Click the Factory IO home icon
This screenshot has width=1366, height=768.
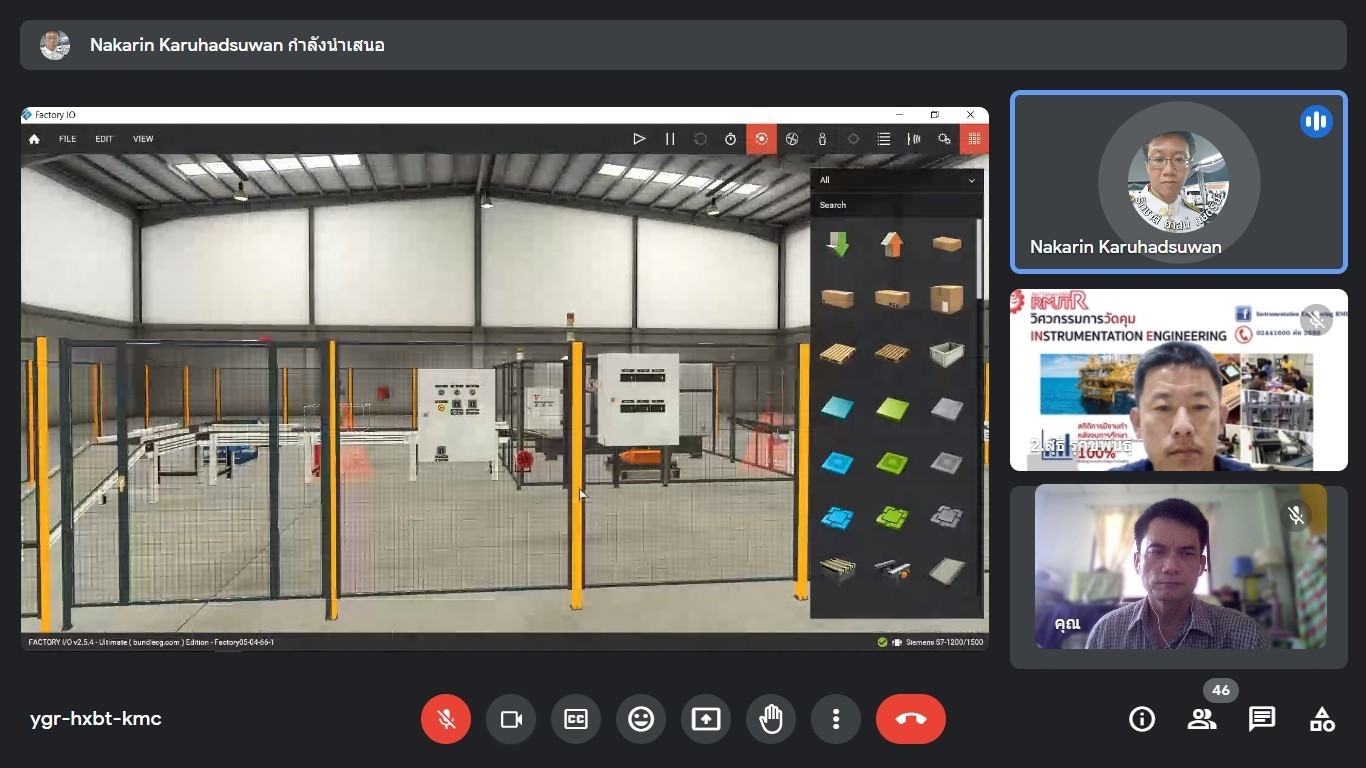click(x=34, y=139)
